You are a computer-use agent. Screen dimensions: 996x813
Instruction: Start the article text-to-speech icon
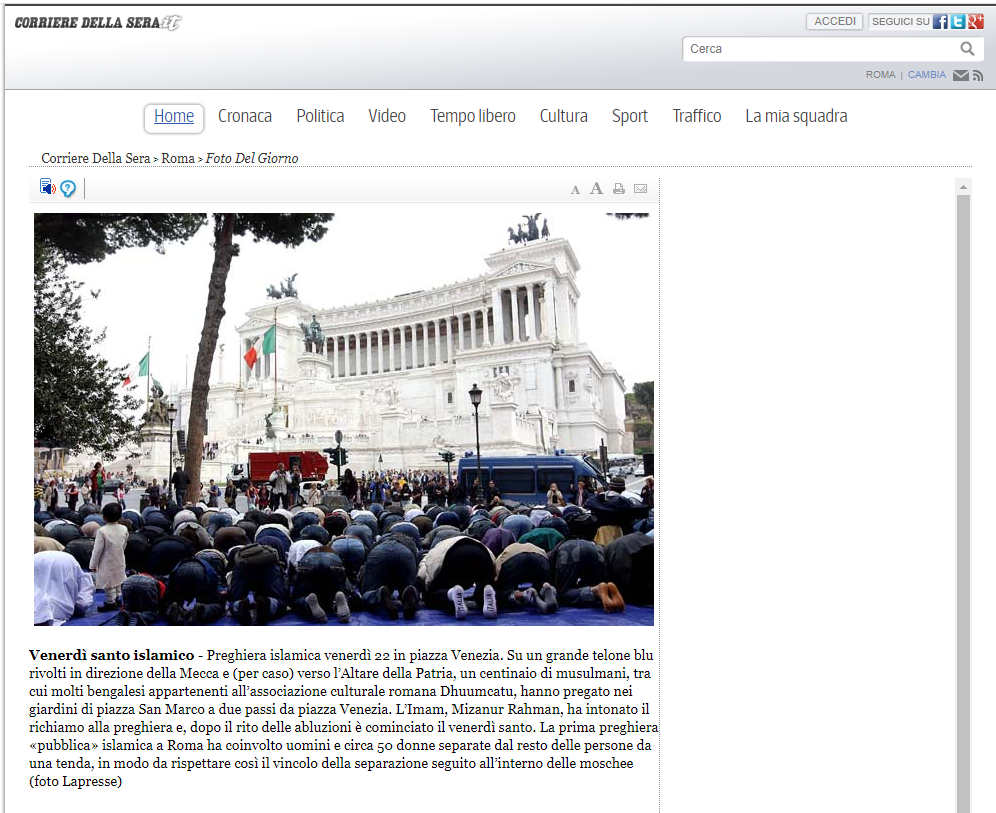48,187
